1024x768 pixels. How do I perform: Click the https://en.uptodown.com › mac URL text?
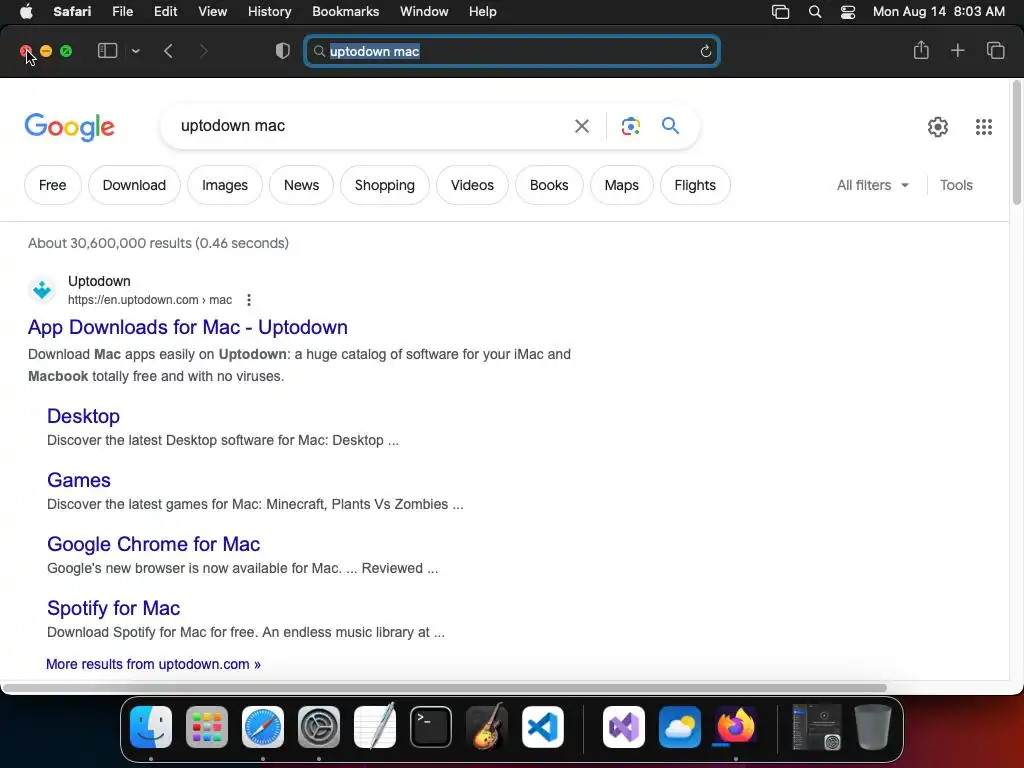(x=150, y=300)
